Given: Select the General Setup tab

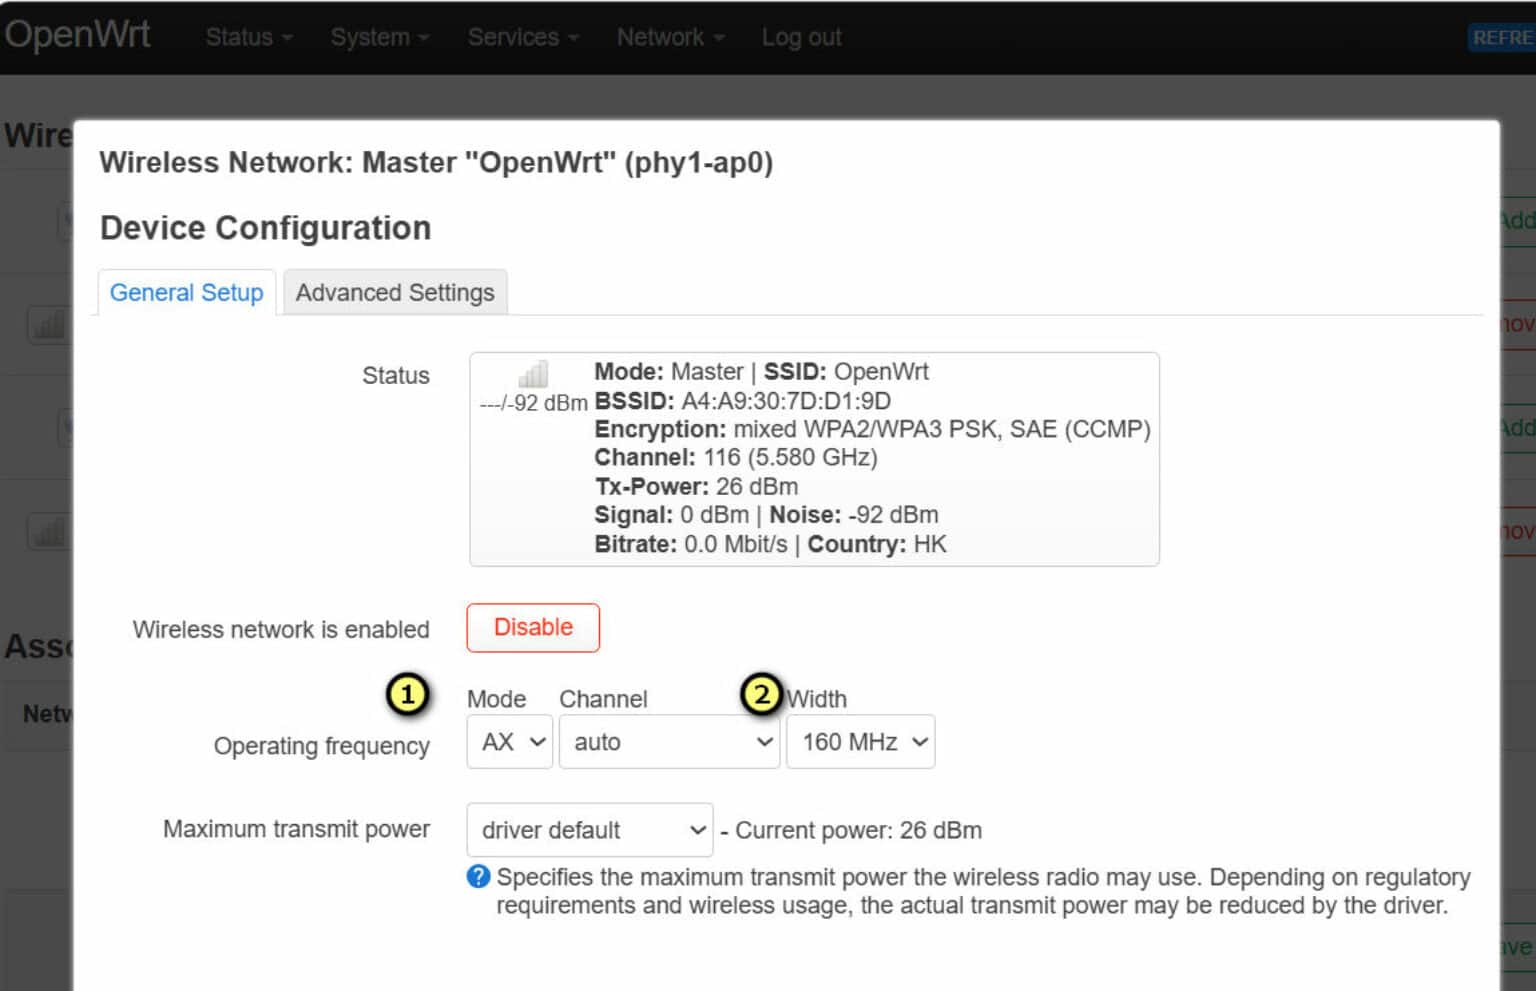Looking at the screenshot, I should (x=186, y=292).
